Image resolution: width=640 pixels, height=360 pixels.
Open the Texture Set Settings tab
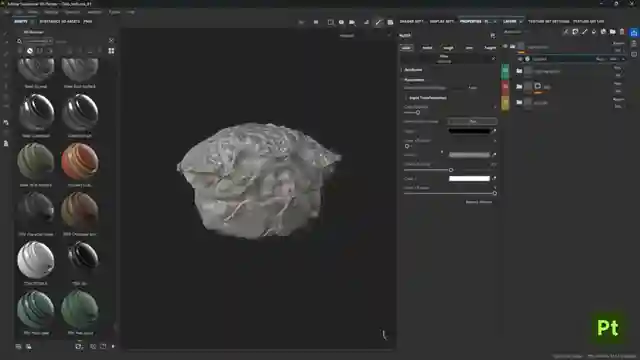click(548, 22)
